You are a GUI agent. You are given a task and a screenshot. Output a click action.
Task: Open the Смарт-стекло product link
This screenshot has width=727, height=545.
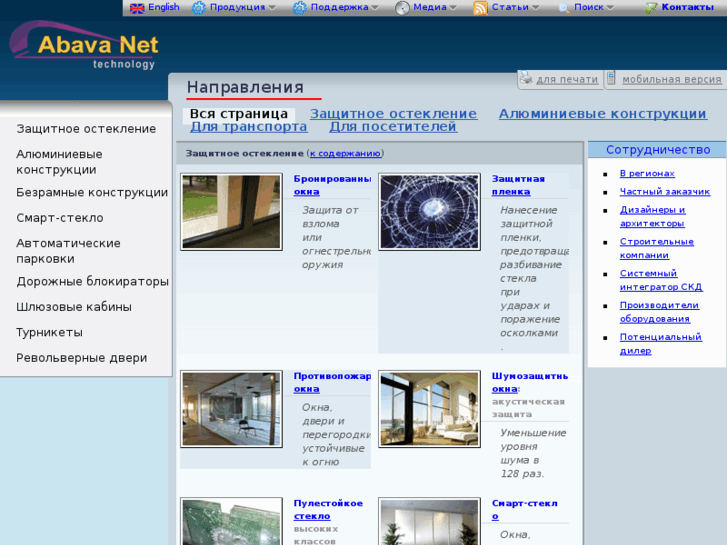pos(524,509)
